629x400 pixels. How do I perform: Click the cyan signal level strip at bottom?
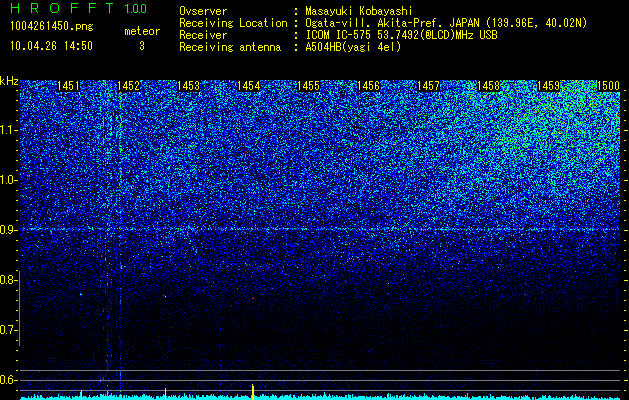320,397
